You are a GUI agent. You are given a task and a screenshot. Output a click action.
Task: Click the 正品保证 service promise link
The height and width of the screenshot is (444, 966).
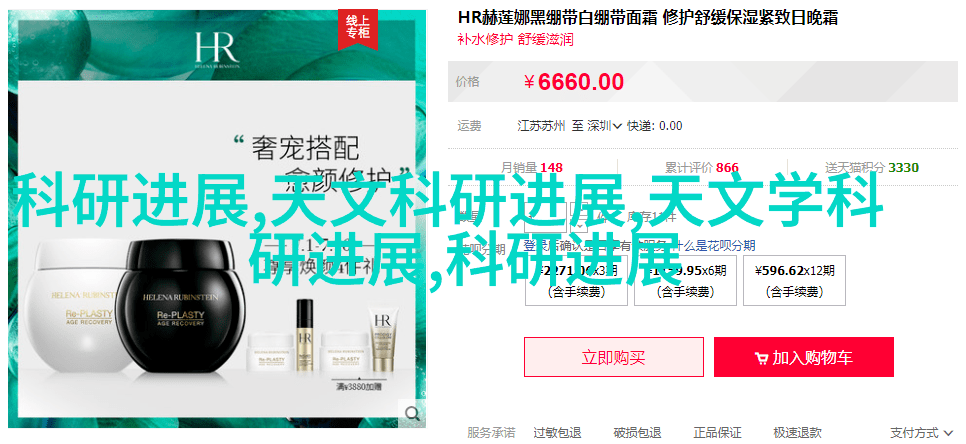click(x=717, y=432)
